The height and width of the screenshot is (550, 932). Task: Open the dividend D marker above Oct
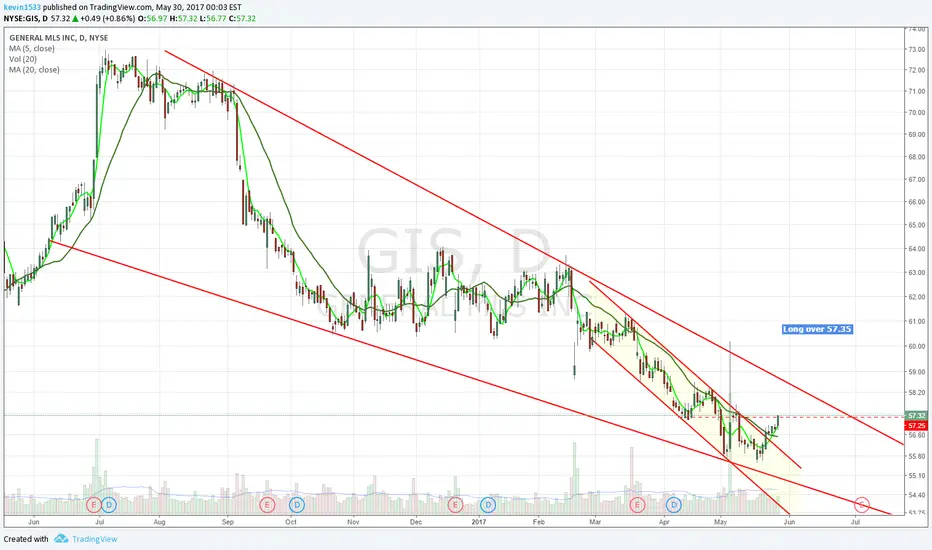pyautogui.click(x=297, y=505)
